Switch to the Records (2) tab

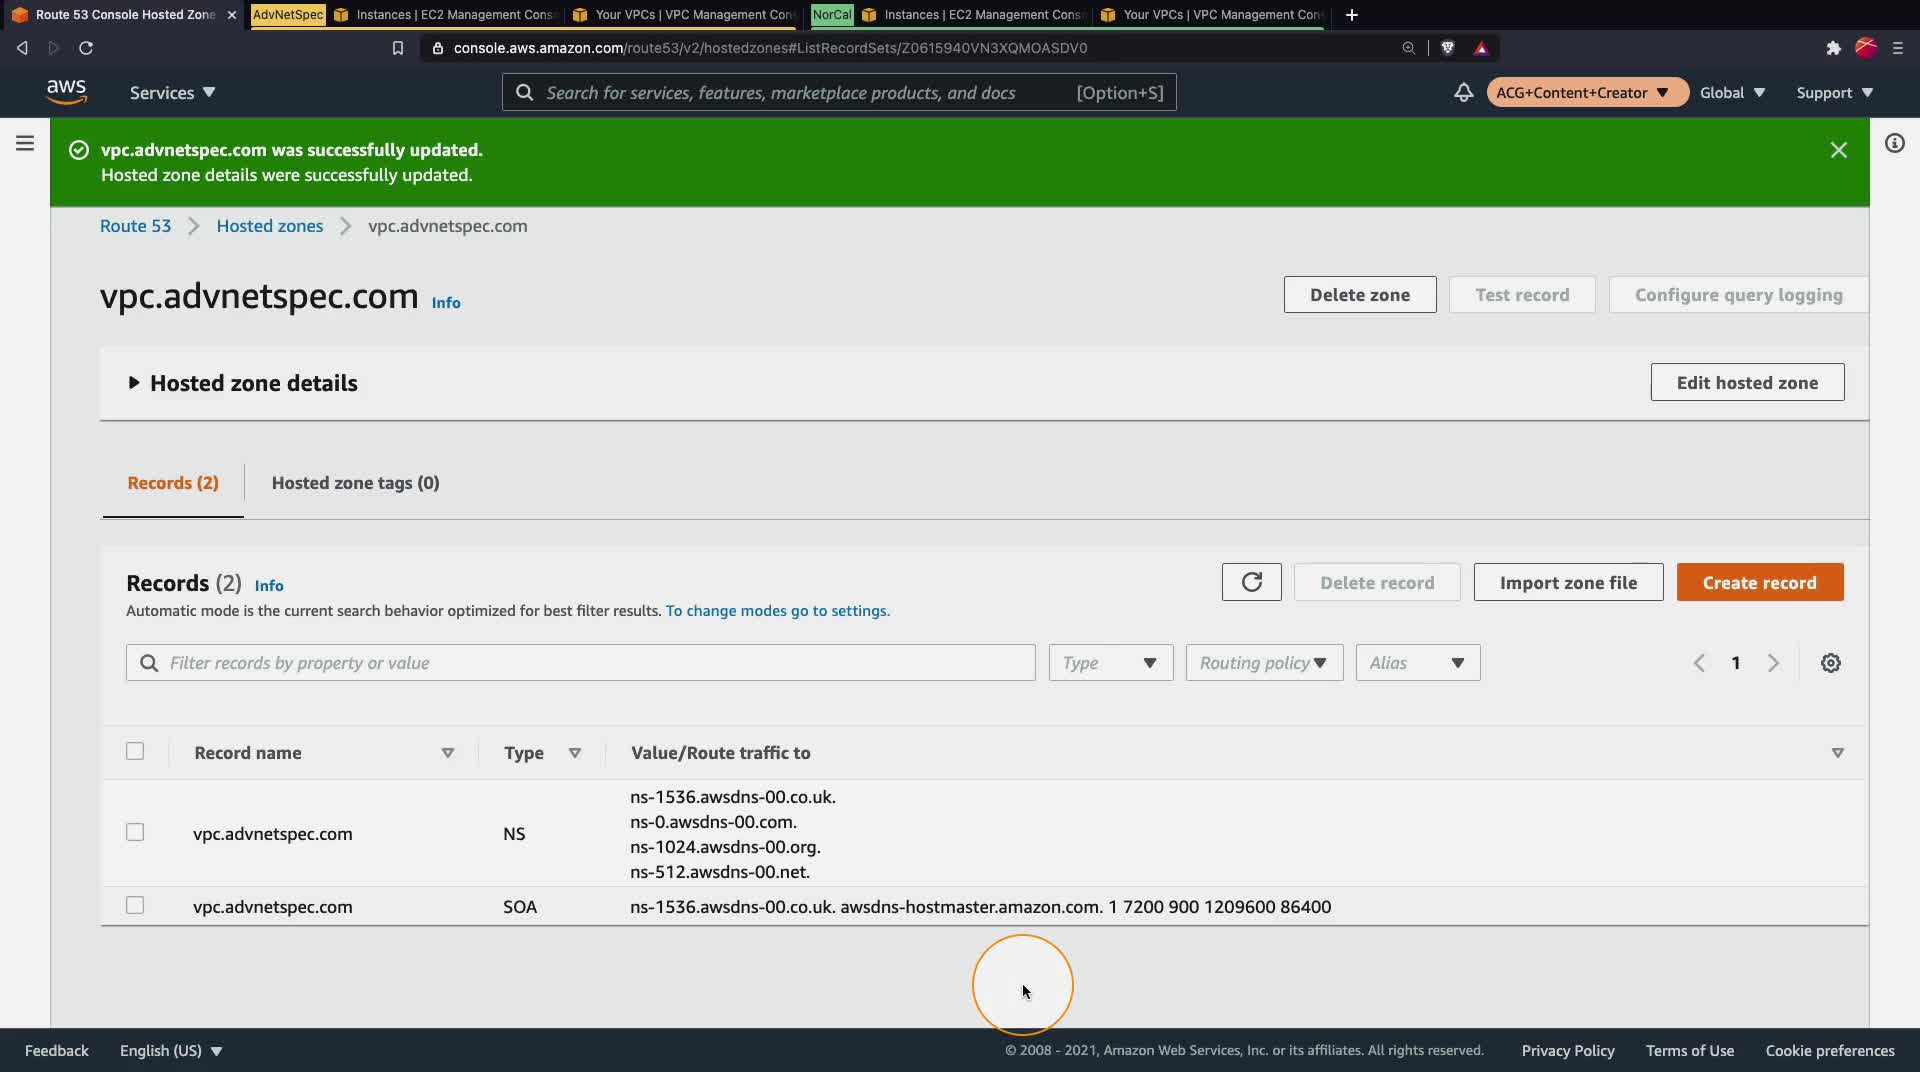[x=173, y=483]
